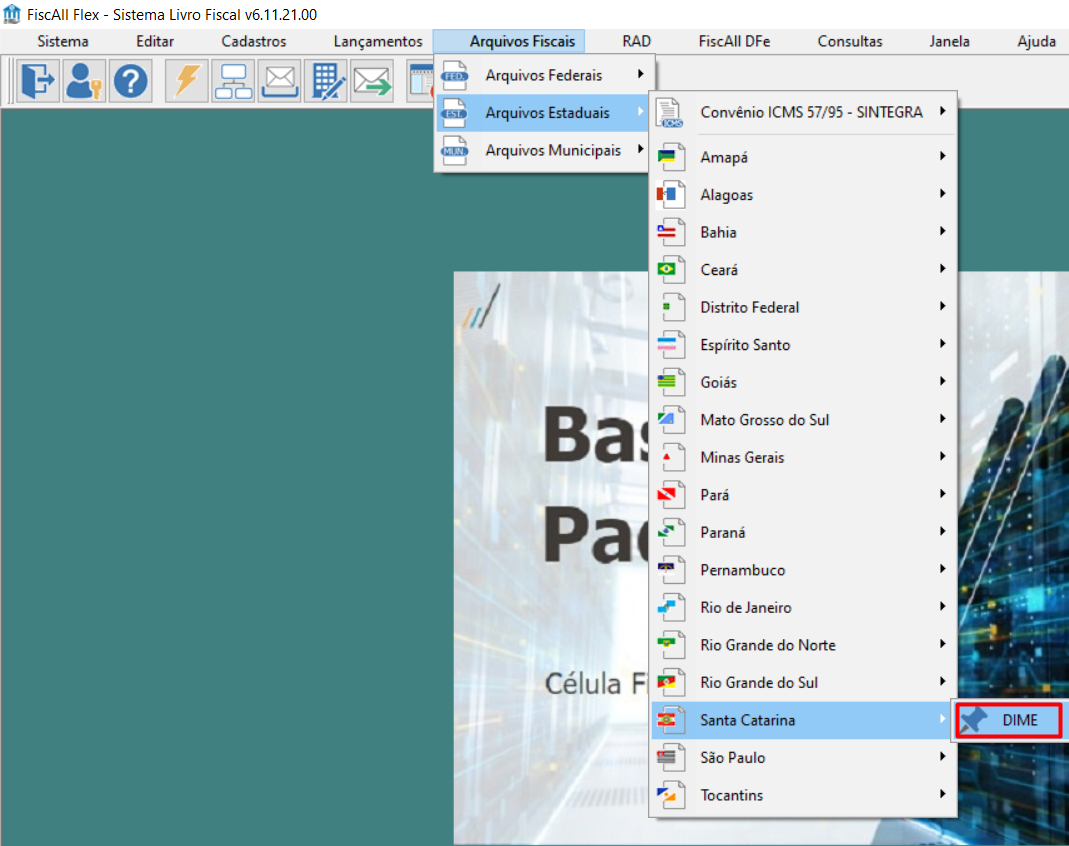1069x846 pixels.
Task: Click the SINTEGRA ICMS document icon
Action: coord(670,112)
